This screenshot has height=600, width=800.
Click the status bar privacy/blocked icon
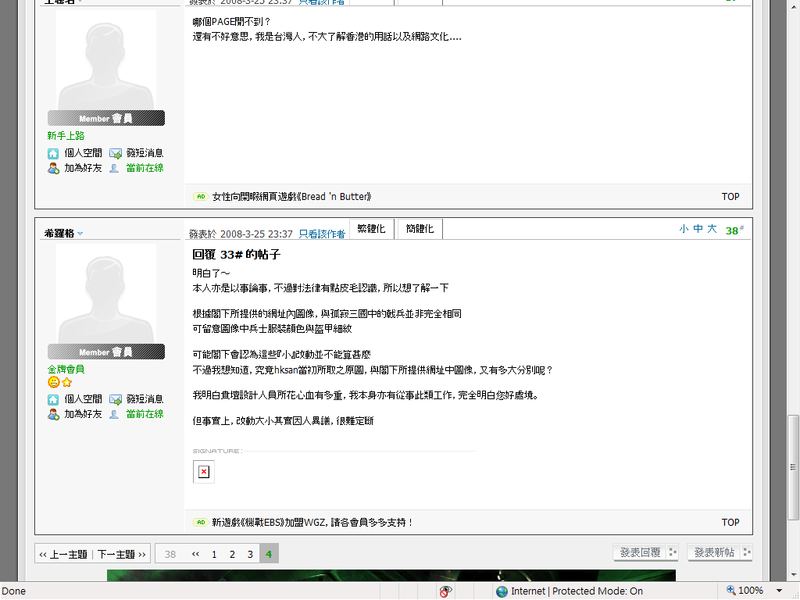click(445, 591)
